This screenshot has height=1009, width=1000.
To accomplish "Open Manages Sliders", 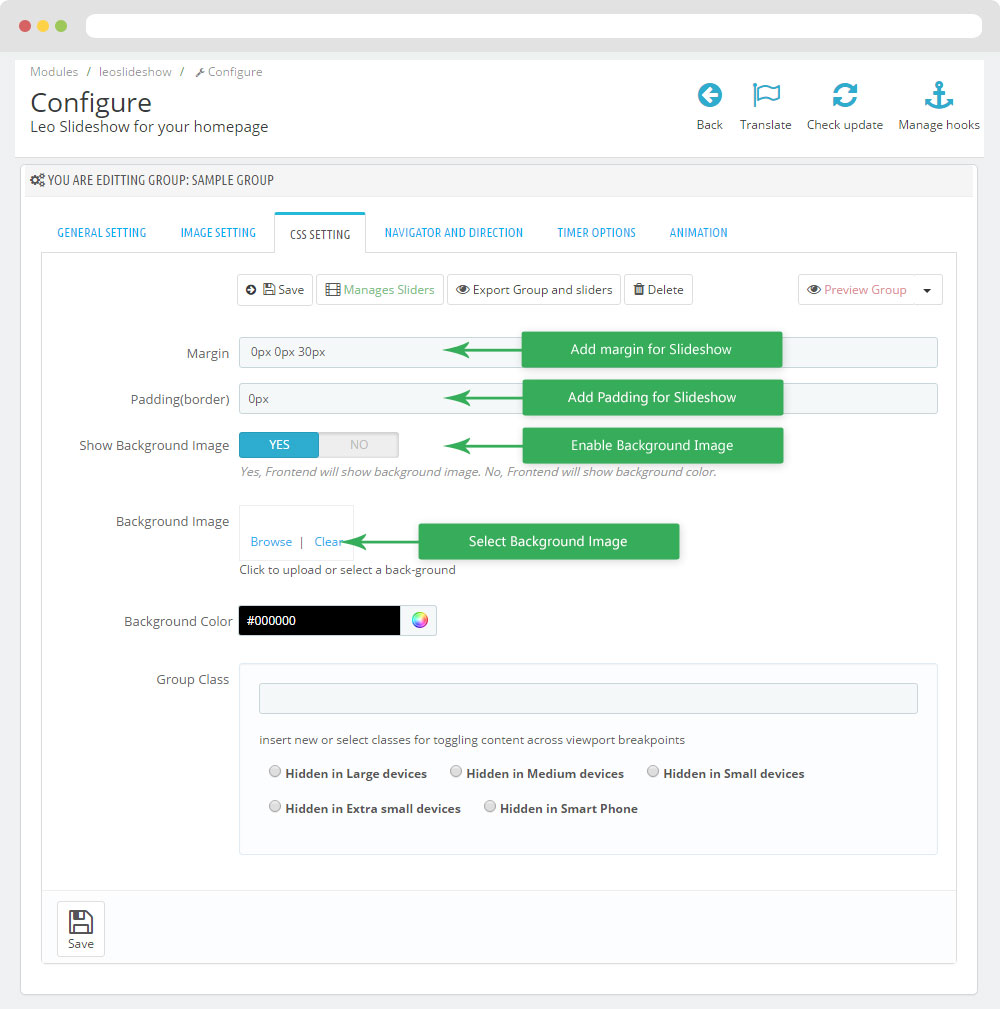I will 380,290.
